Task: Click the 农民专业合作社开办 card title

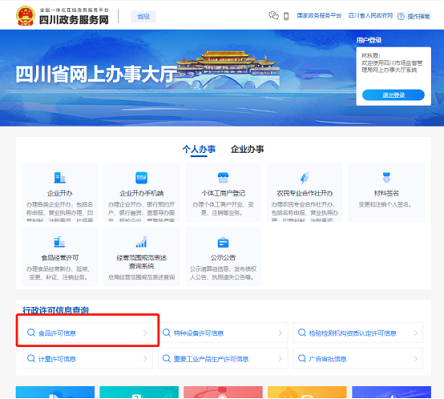Action: 305,193
